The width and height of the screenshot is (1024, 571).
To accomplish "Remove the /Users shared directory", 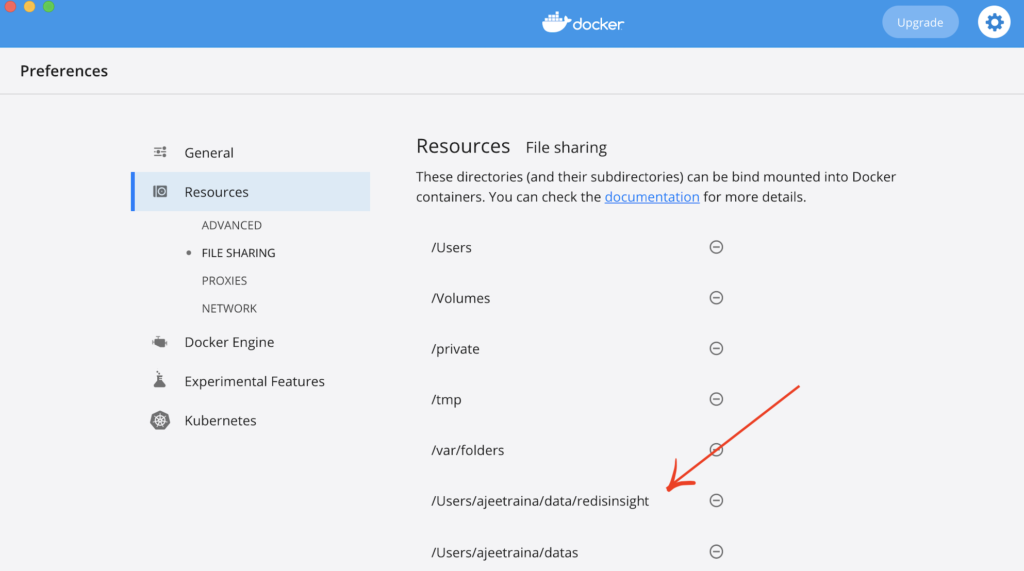I will [716, 247].
